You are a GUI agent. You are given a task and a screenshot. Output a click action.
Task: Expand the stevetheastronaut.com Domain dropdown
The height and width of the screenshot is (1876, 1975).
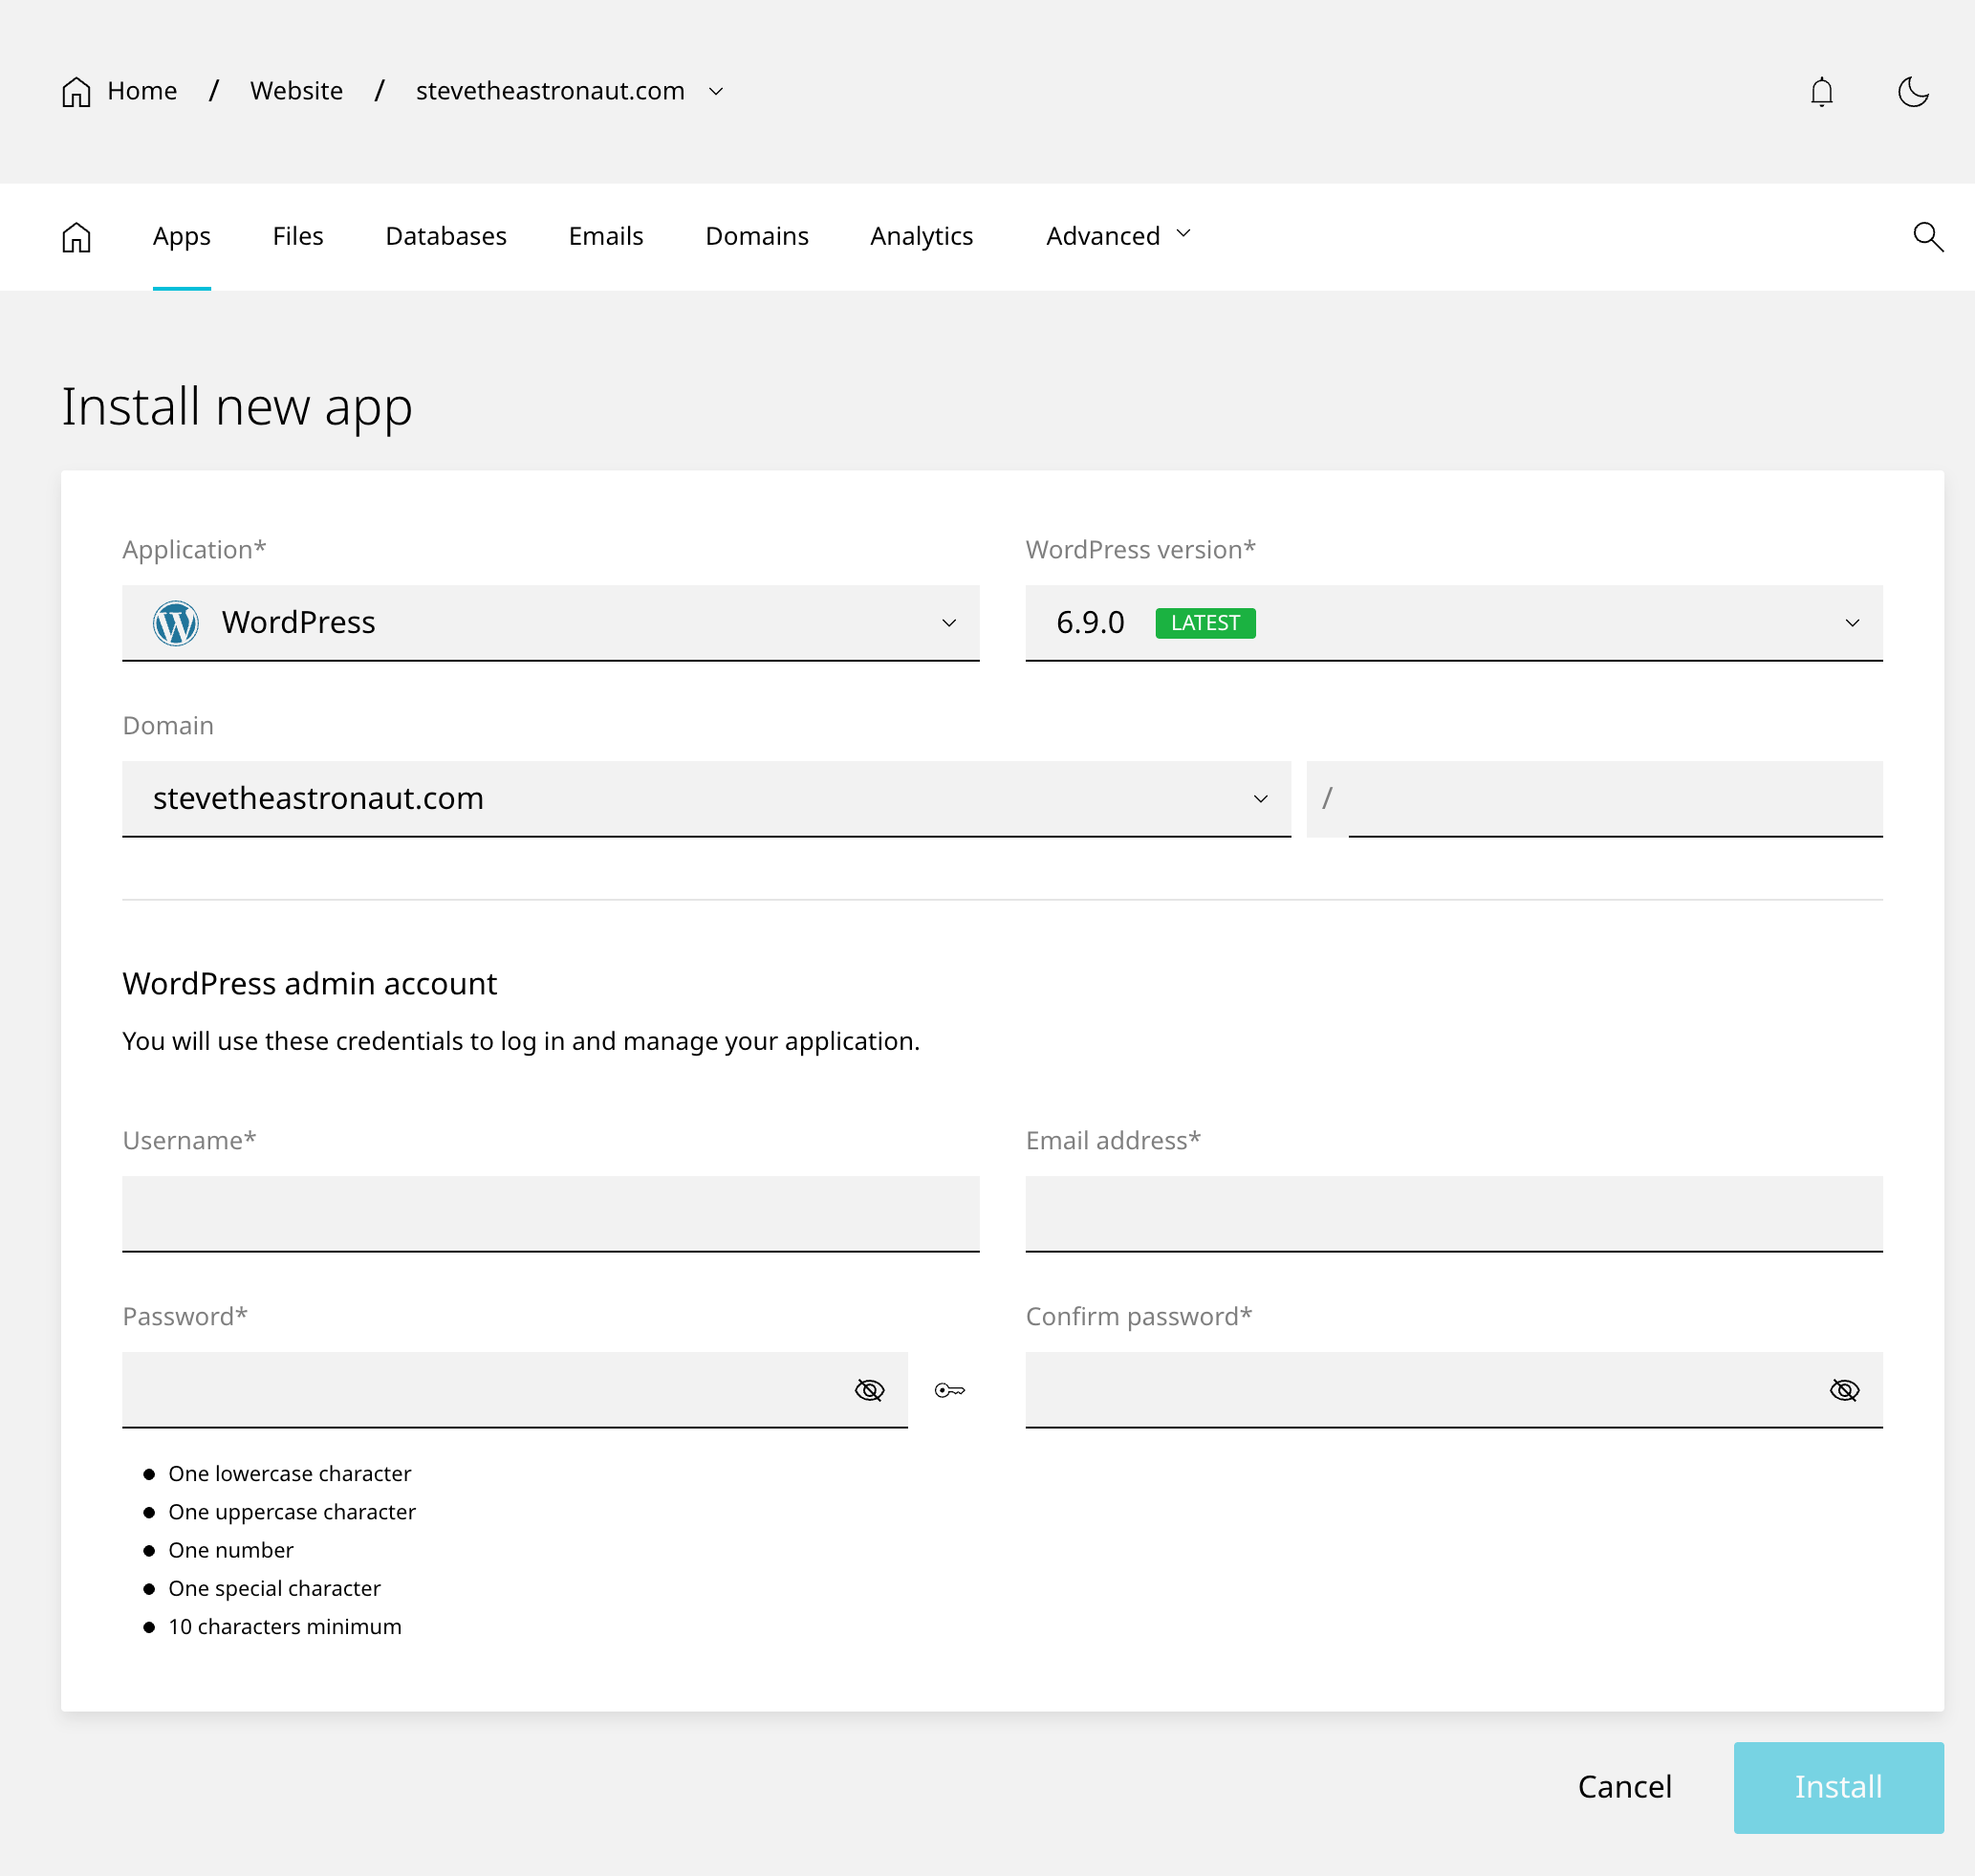click(1260, 799)
